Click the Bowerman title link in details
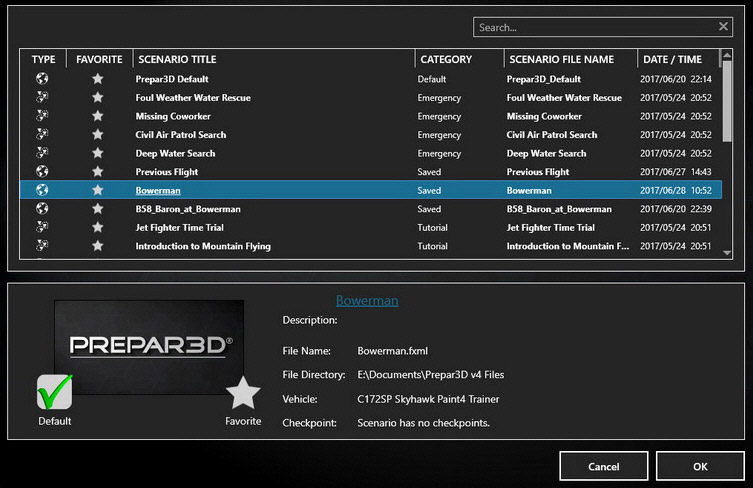Image resolution: width=753 pixels, height=488 pixels. click(x=366, y=300)
